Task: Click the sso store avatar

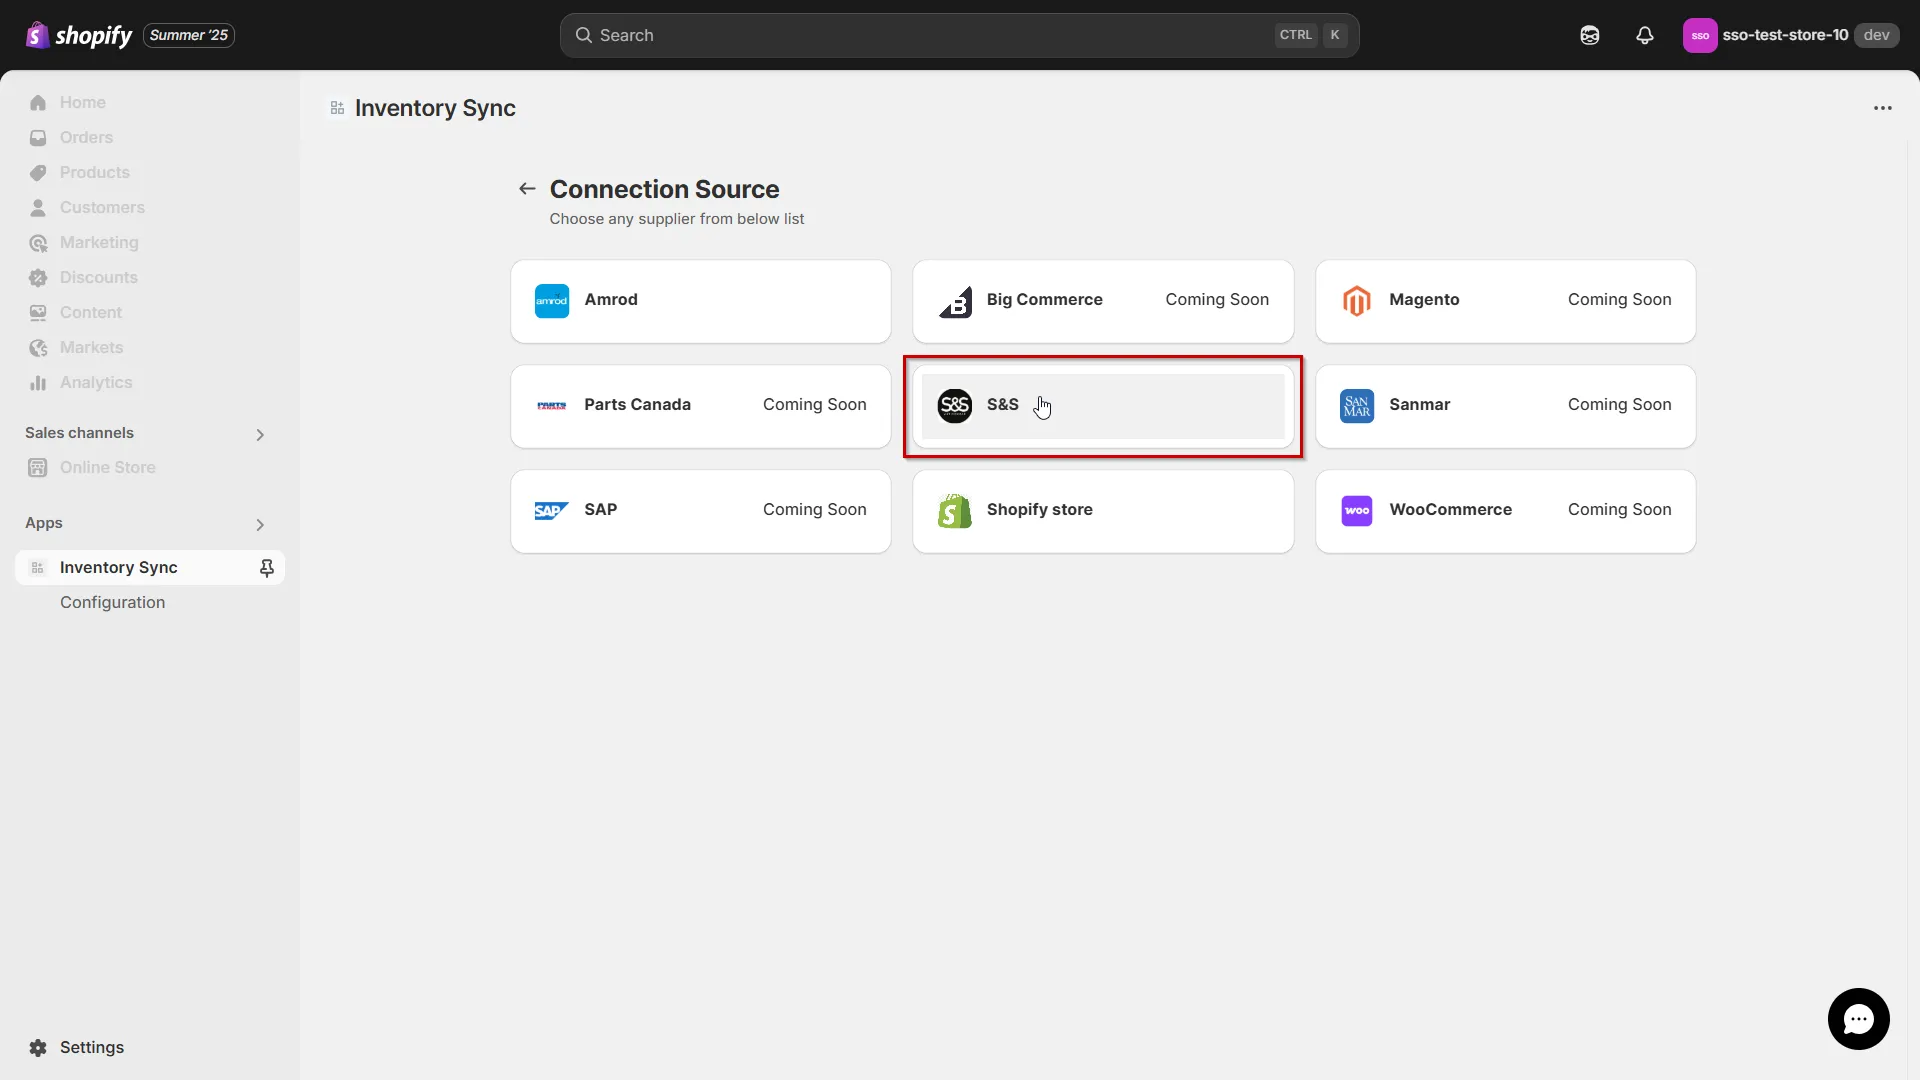Action: coord(1699,35)
